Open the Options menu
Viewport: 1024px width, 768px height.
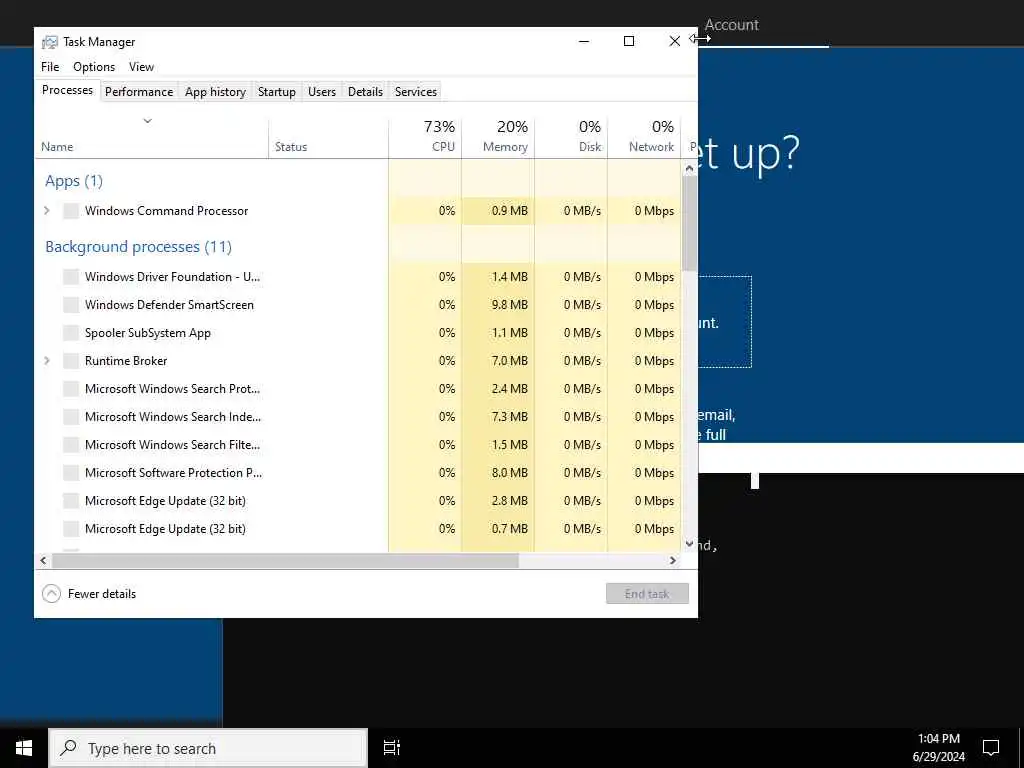[x=94, y=67]
